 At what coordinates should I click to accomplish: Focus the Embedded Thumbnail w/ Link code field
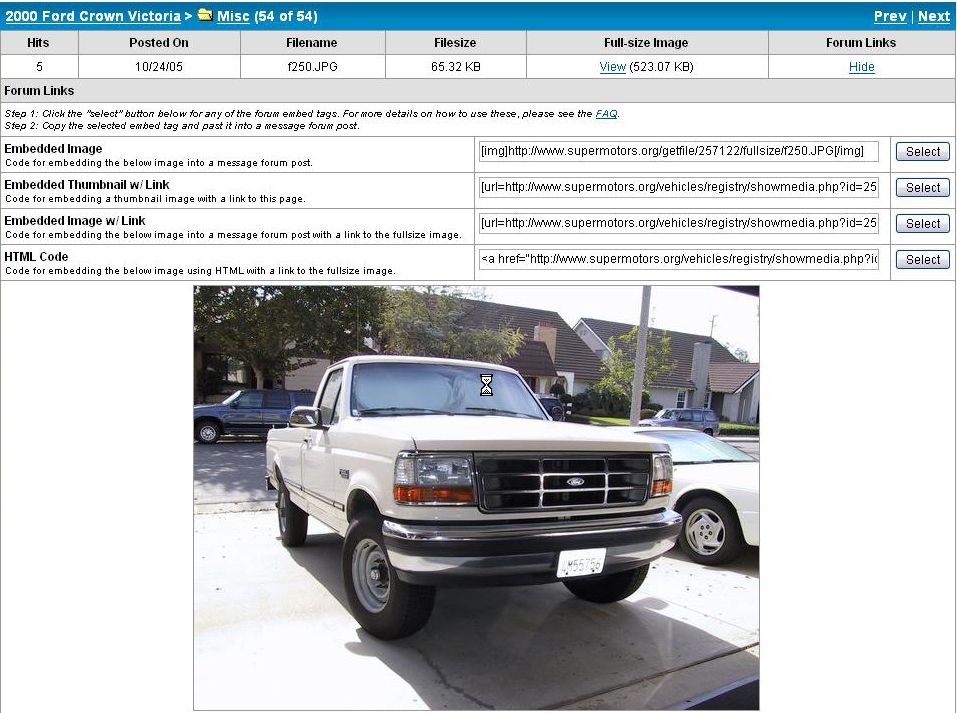pos(679,187)
